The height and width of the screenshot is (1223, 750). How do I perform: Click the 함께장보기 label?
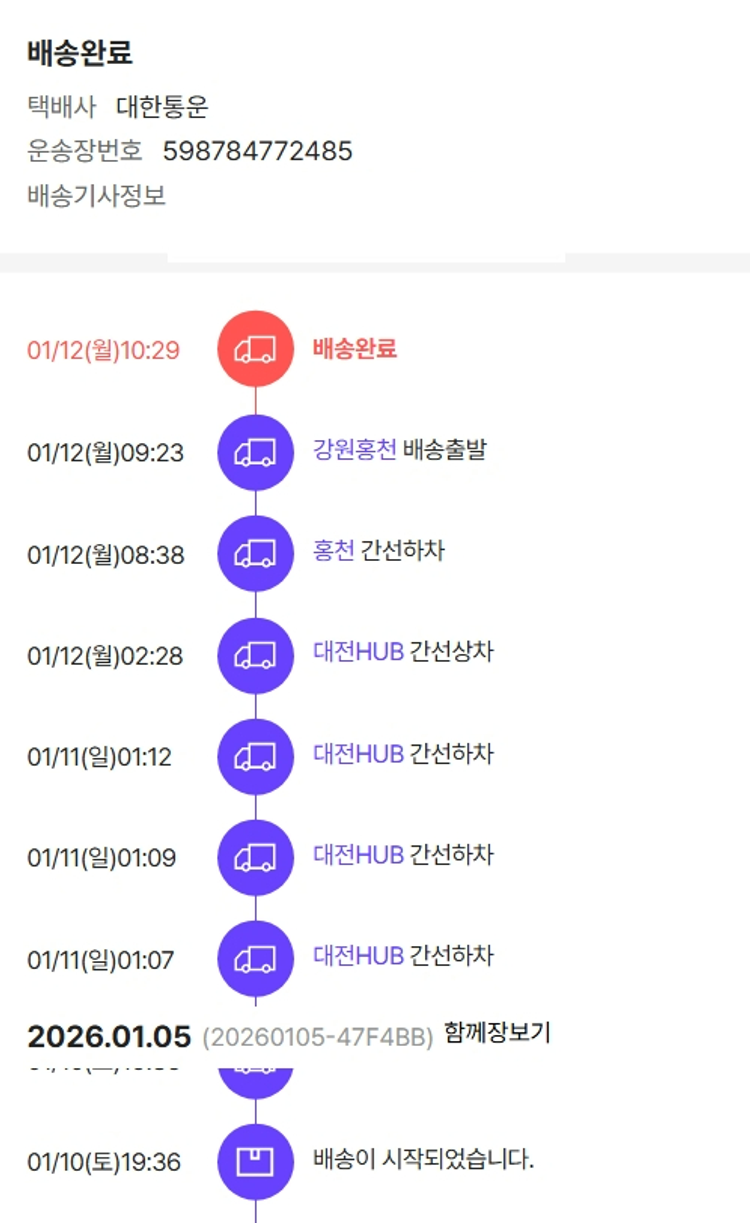[497, 1033]
